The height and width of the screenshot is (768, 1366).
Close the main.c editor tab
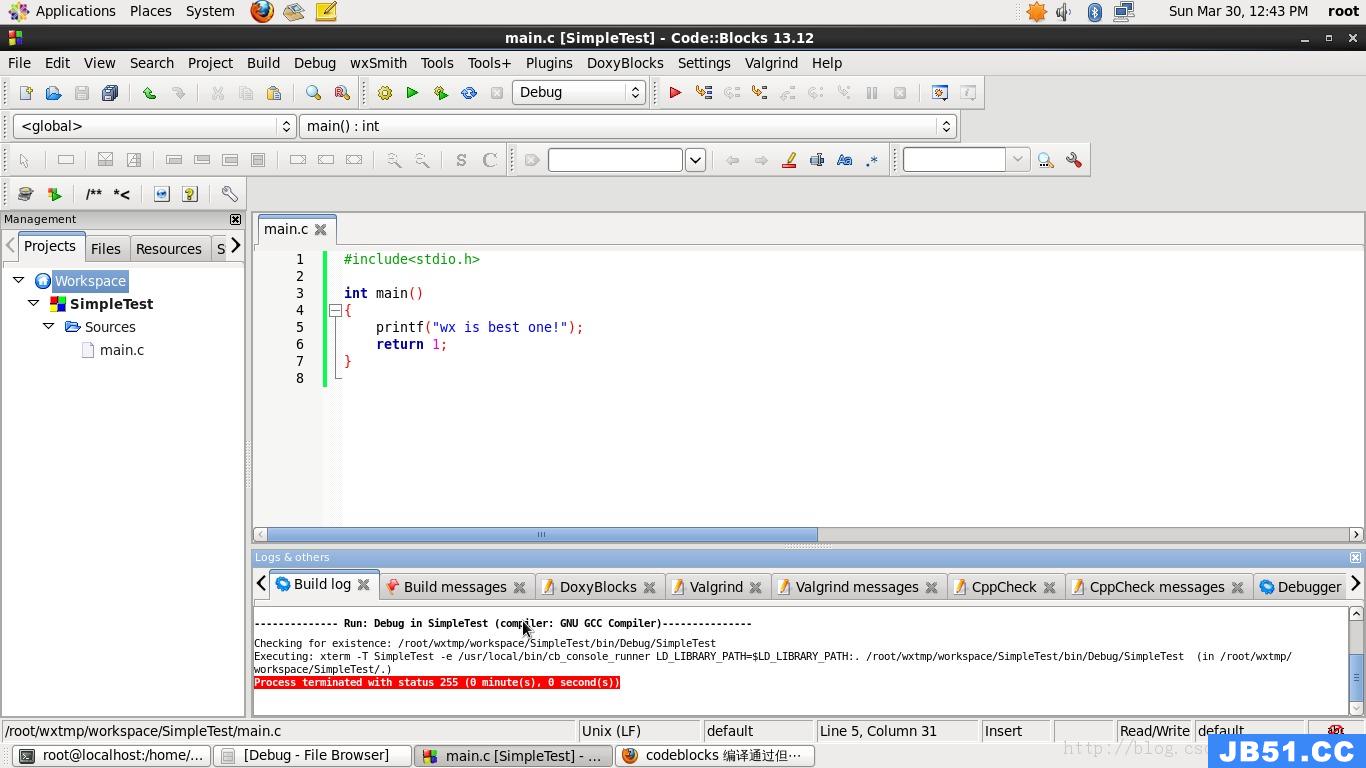click(x=320, y=229)
